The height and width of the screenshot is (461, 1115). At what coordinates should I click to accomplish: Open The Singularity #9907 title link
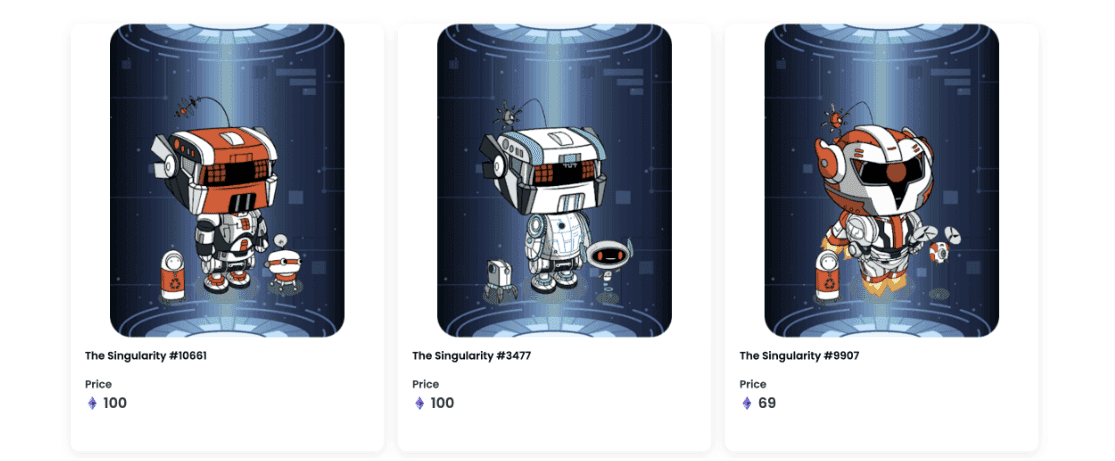pyautogui.click(x=799, y=356)
